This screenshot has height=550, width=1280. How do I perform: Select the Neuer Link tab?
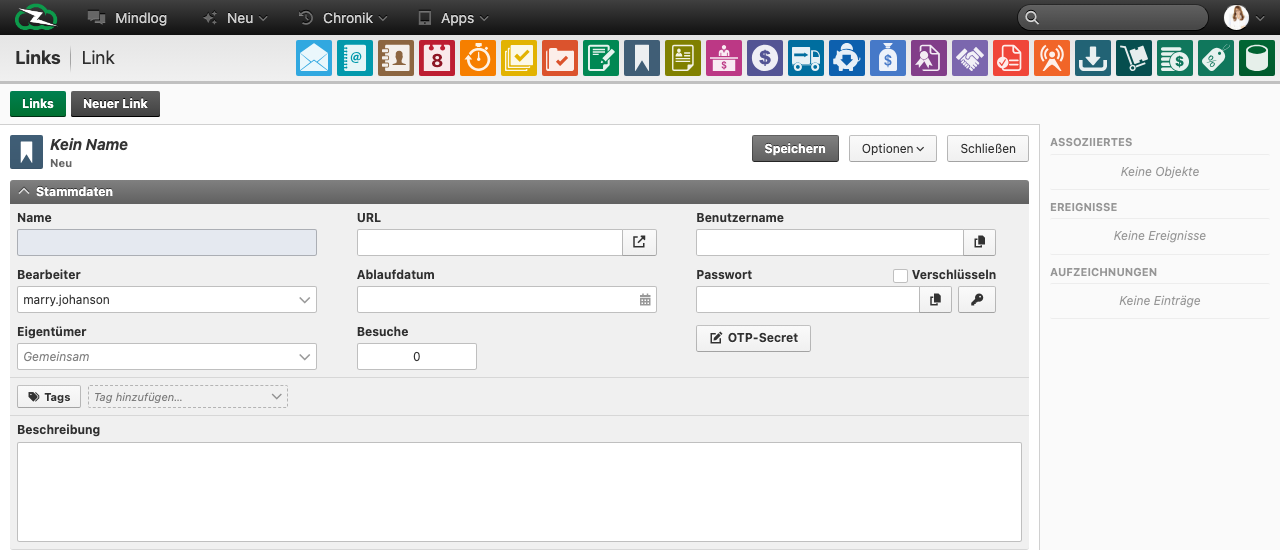[115, 104]
